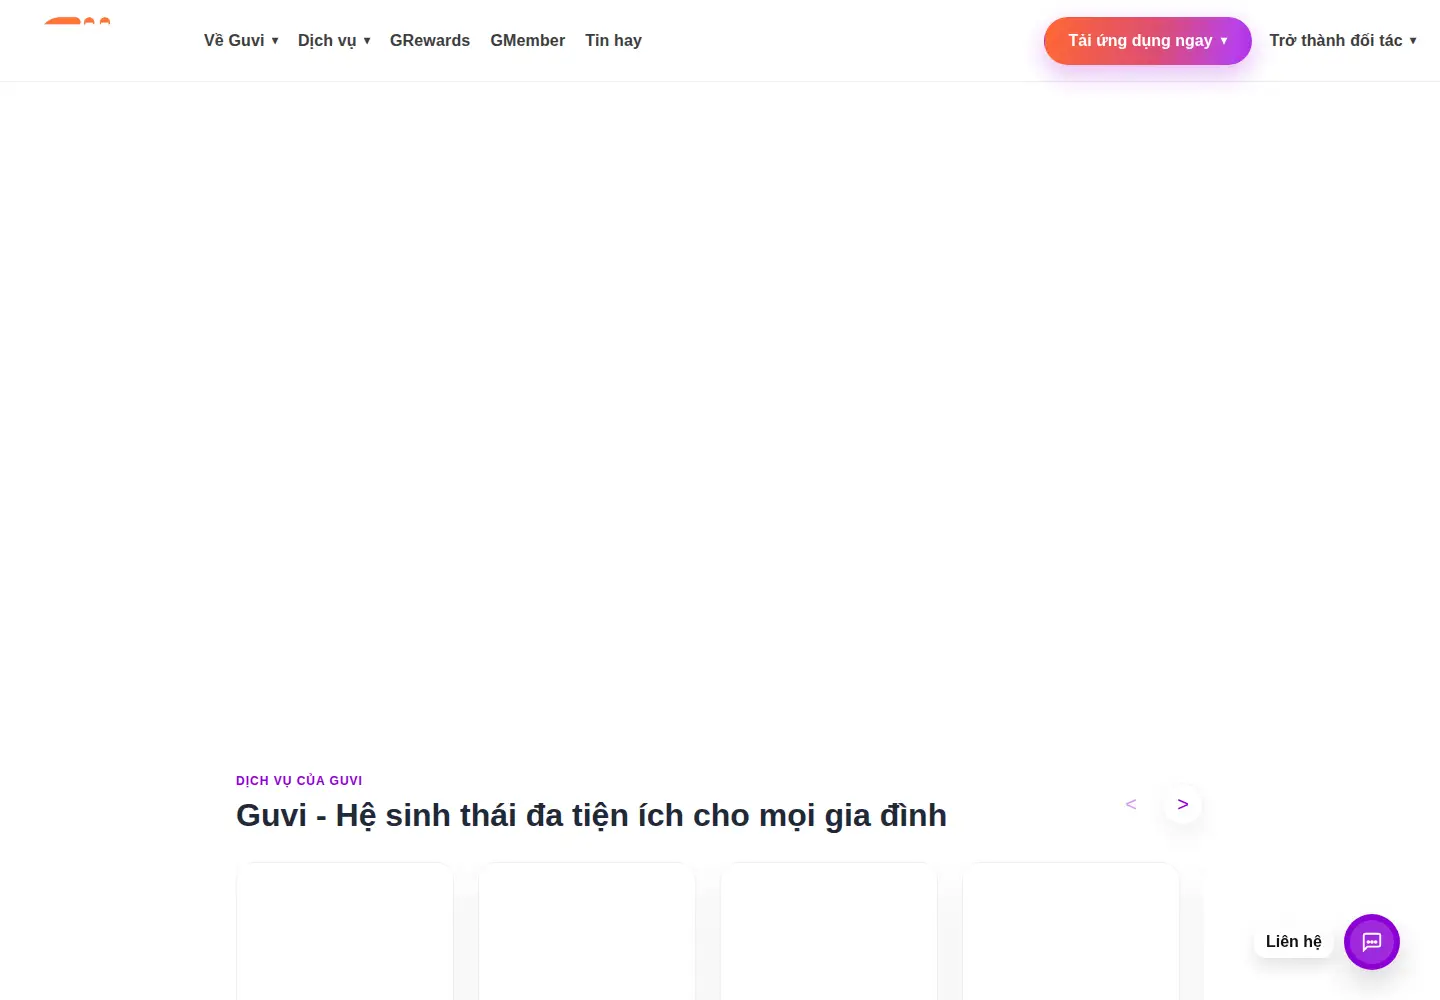Click the Liên hệ label
The height and width of the screenshot is (1000, 1440).
pyautogui.click(x=1293, y=941)
